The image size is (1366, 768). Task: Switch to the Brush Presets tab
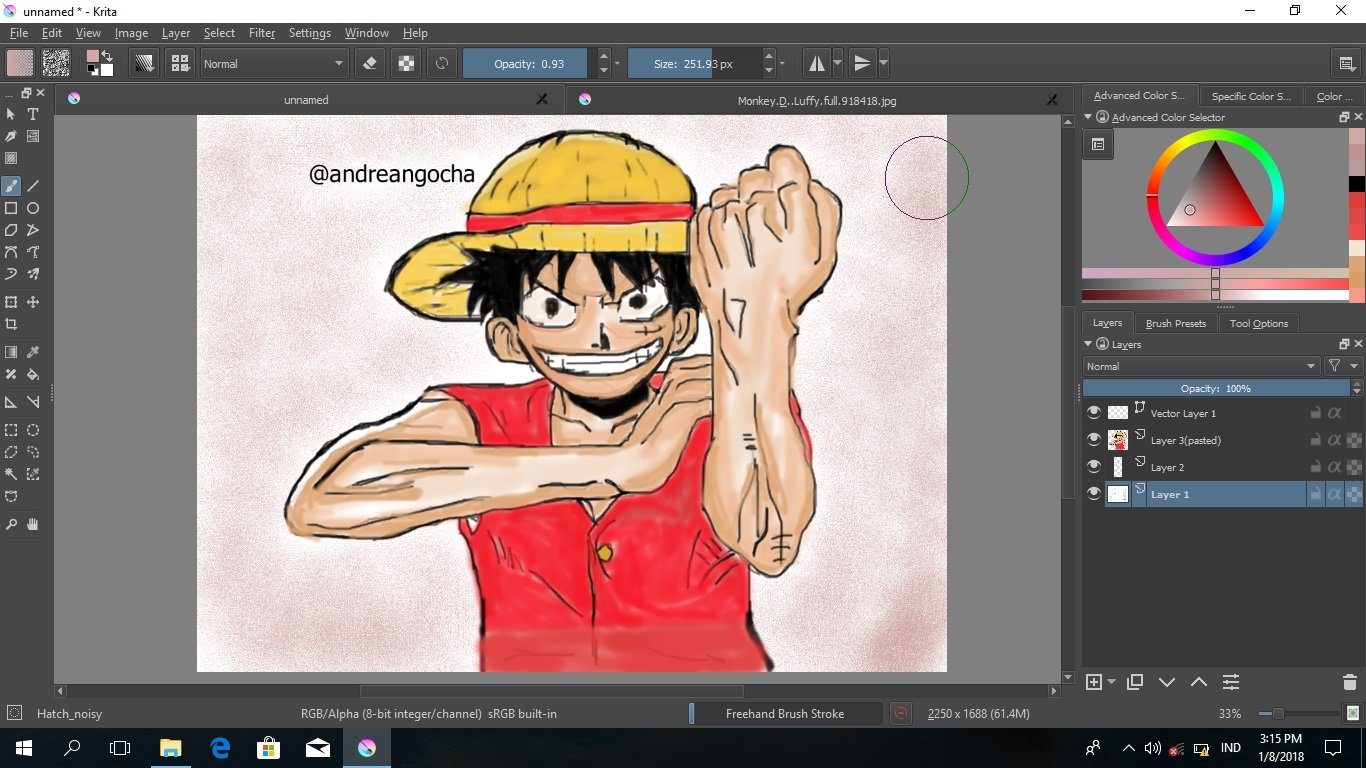pyautogui.click(x=1176, y=323)
